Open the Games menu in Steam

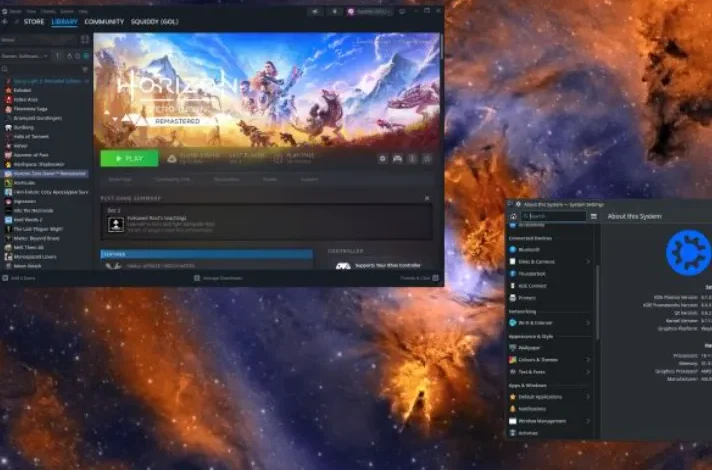(67, 11)
